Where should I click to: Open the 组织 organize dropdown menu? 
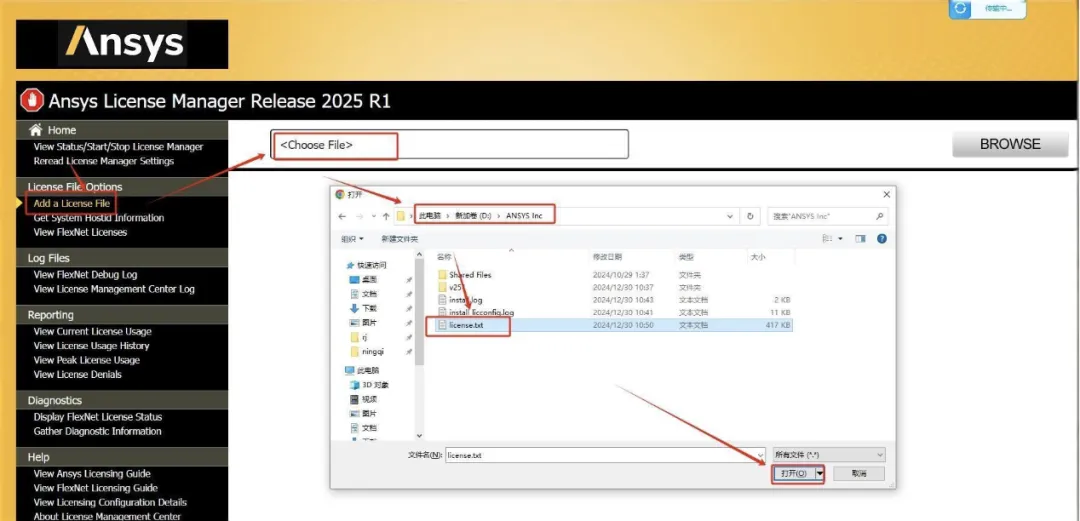pos(353,238)
